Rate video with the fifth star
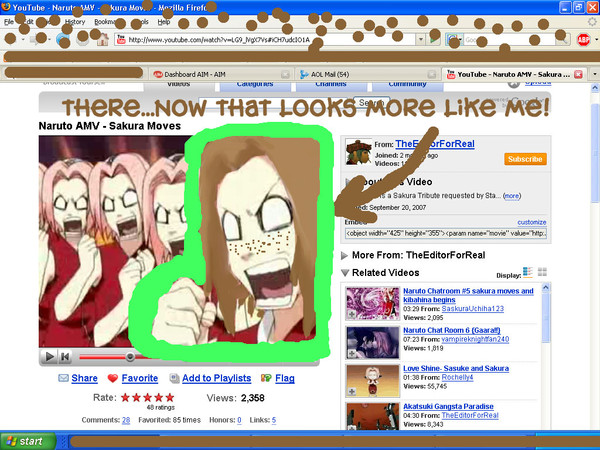 (170, 398)
